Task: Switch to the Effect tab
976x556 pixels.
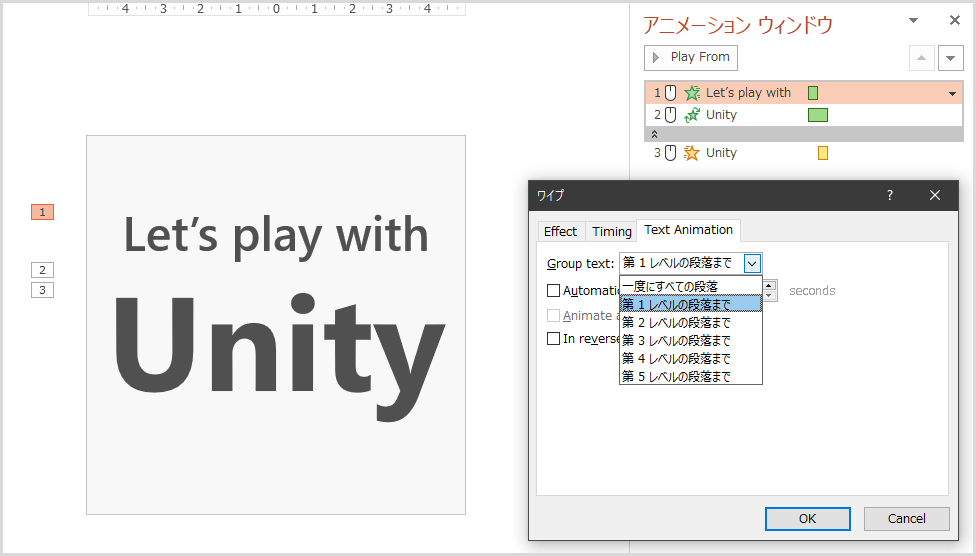Action: pos(560,232)
